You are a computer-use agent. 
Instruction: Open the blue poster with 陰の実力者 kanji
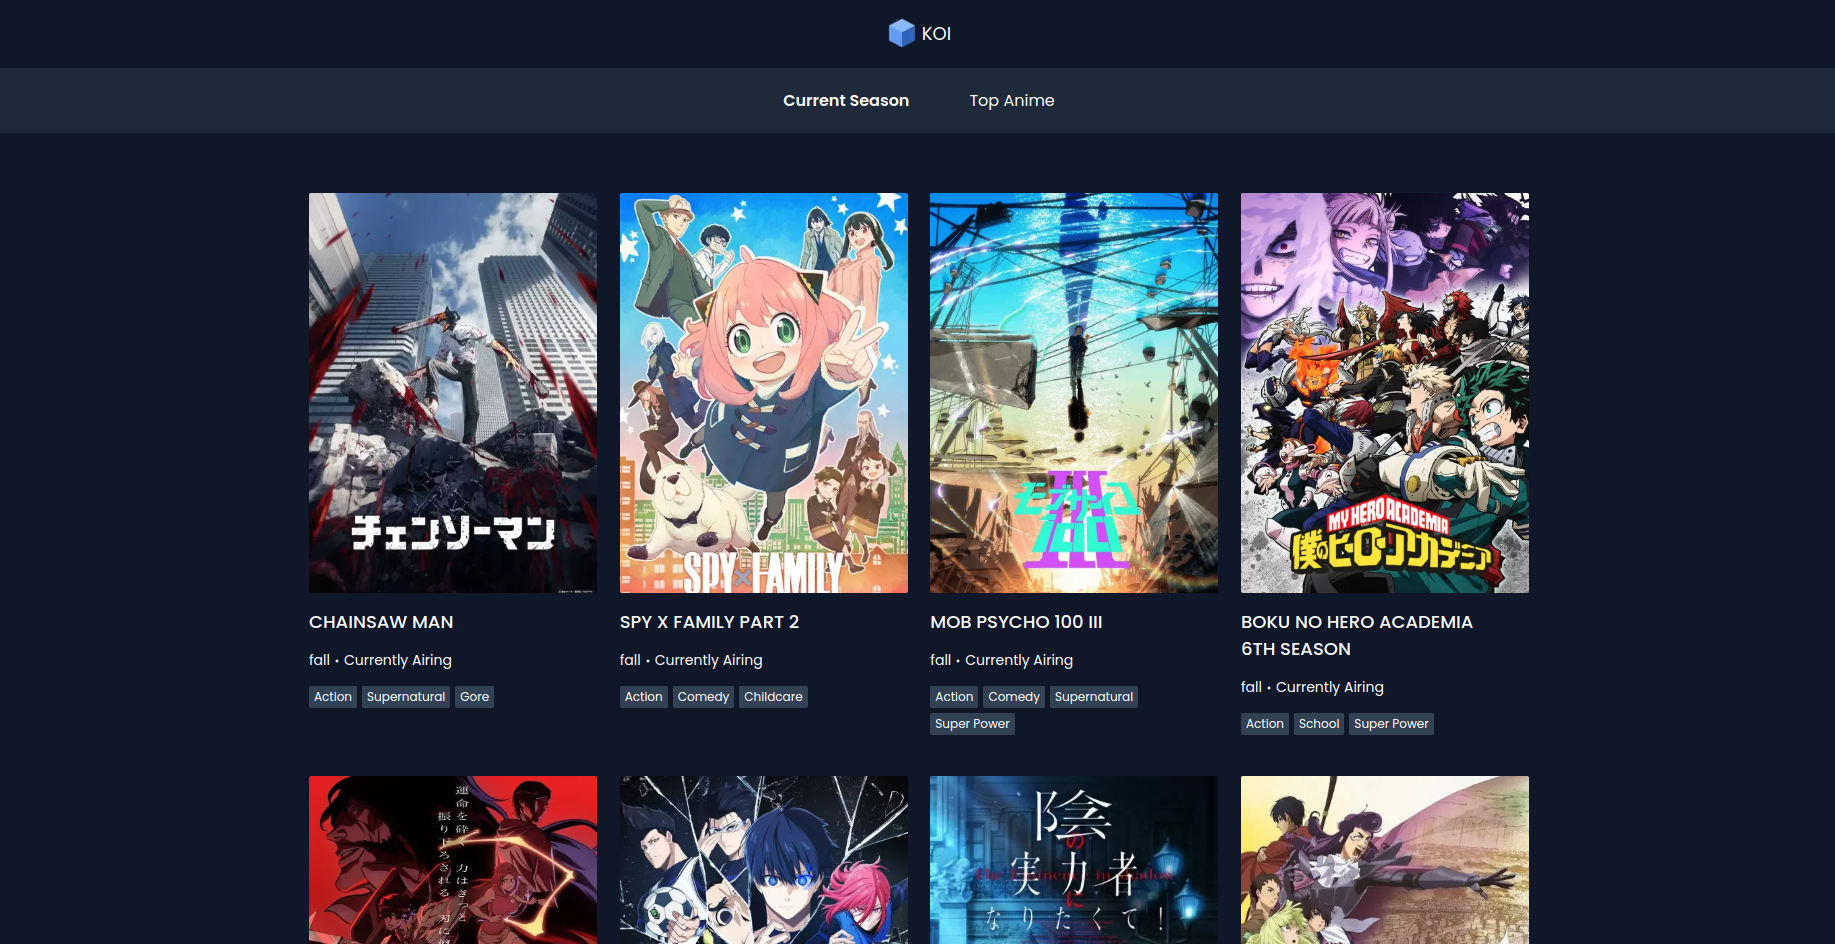[x=1074, y=860]
